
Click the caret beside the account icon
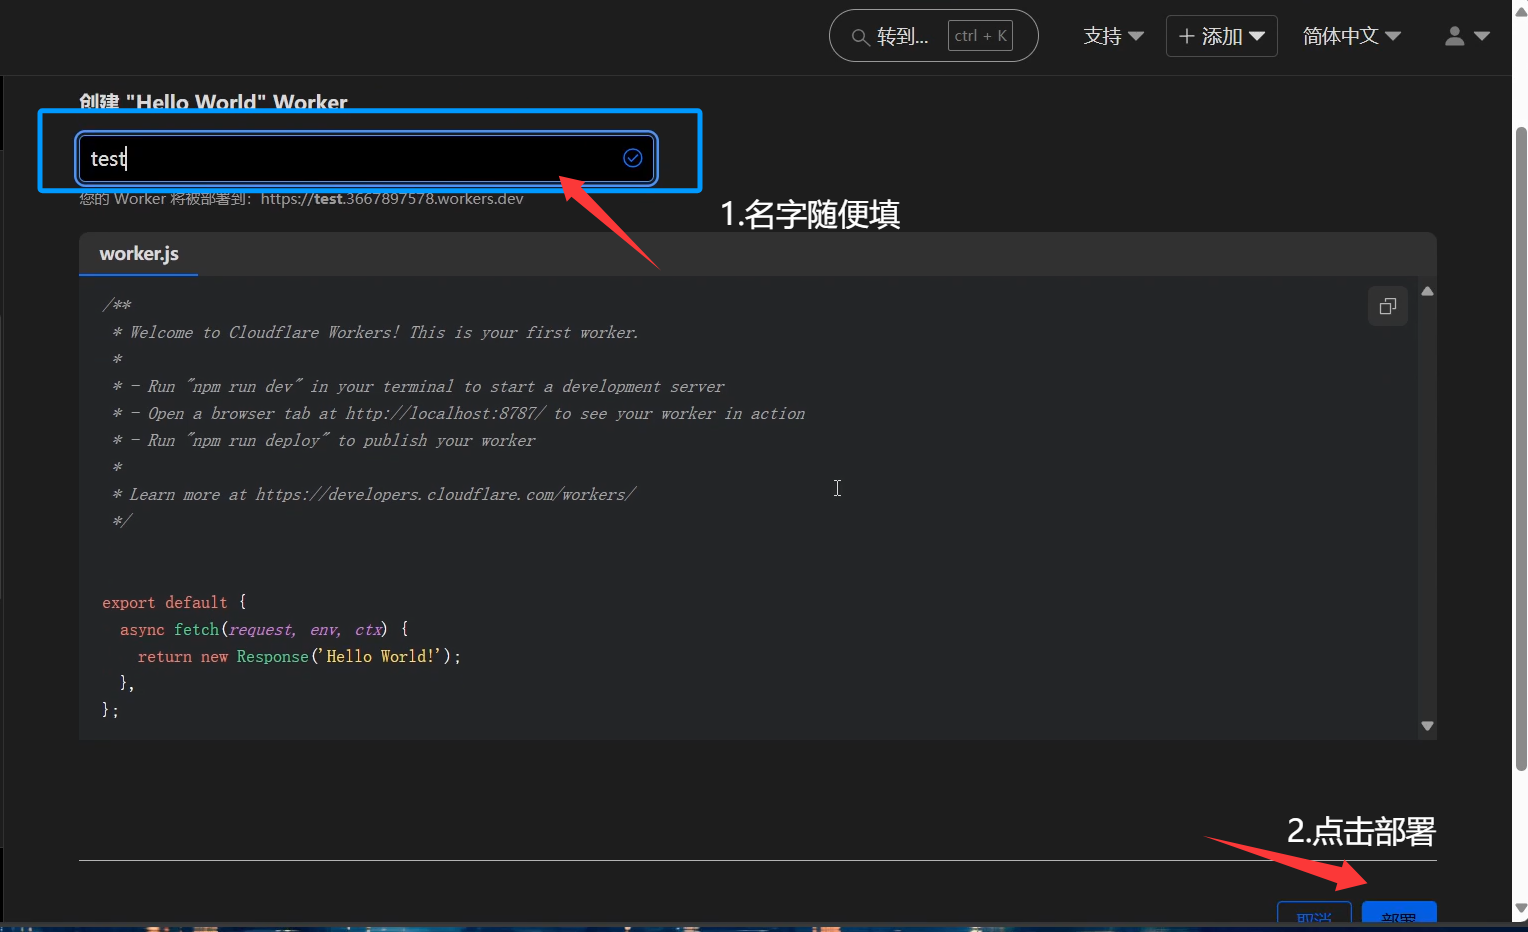[1482, 36]
